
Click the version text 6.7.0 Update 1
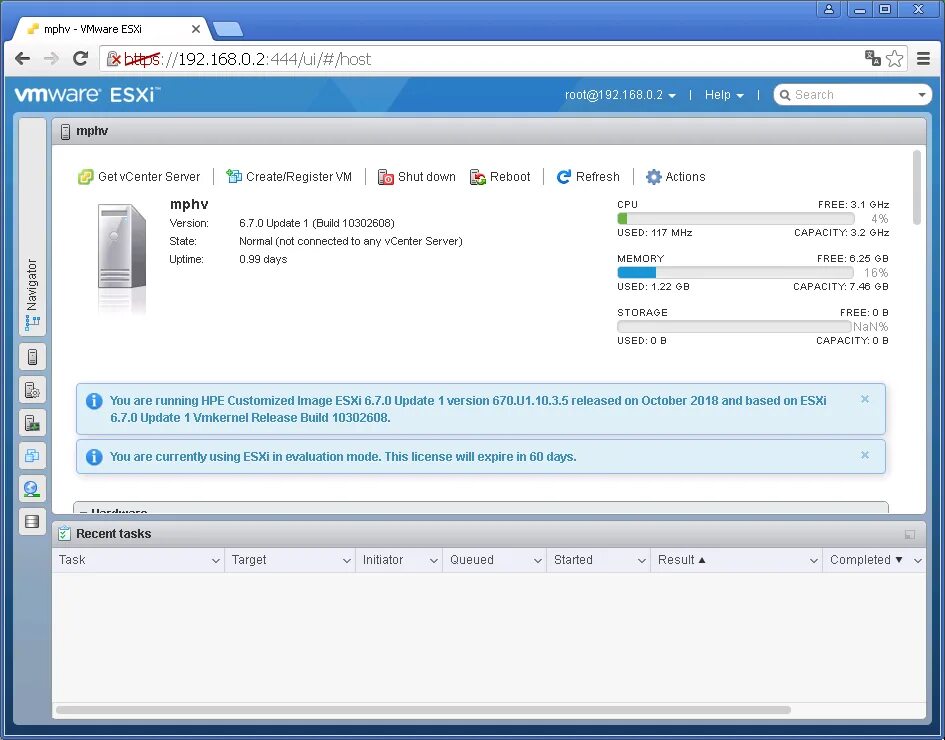273,223
